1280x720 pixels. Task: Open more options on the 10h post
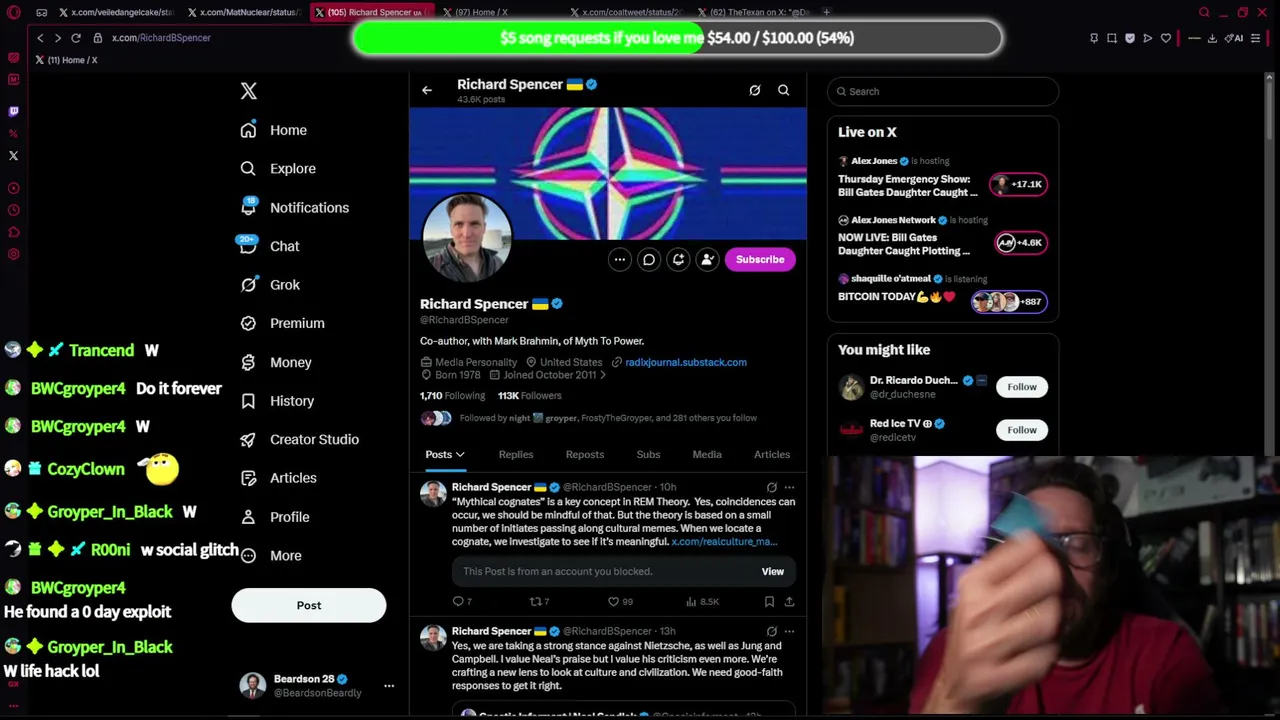click(789, 488)
